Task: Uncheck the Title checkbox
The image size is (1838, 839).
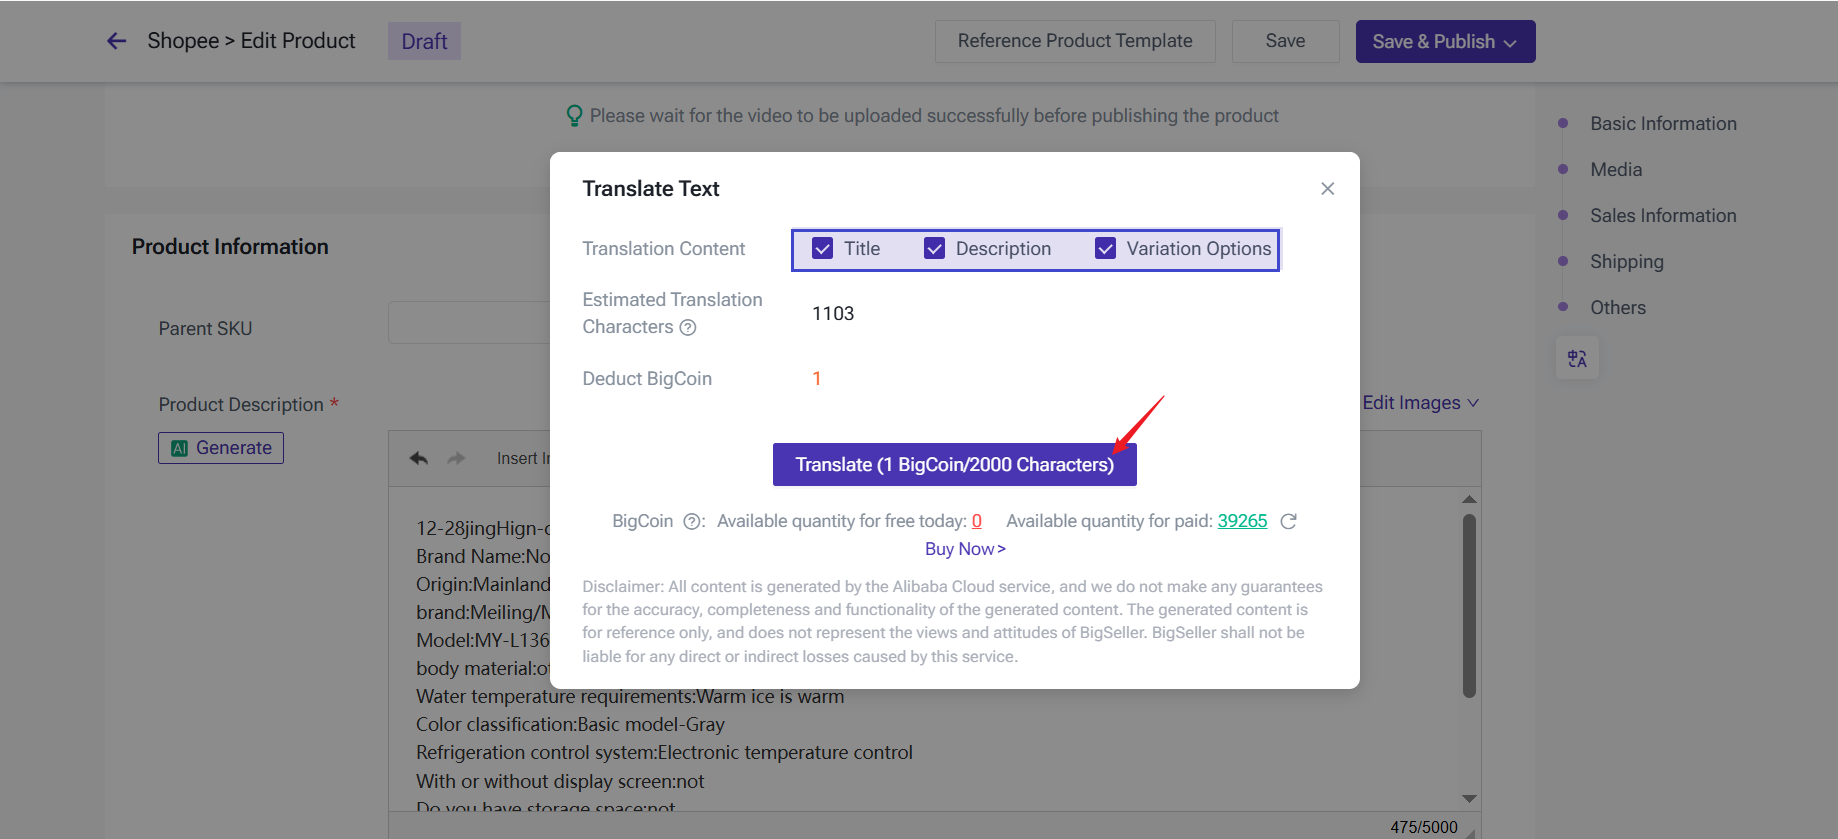Action: coord(822,249)
